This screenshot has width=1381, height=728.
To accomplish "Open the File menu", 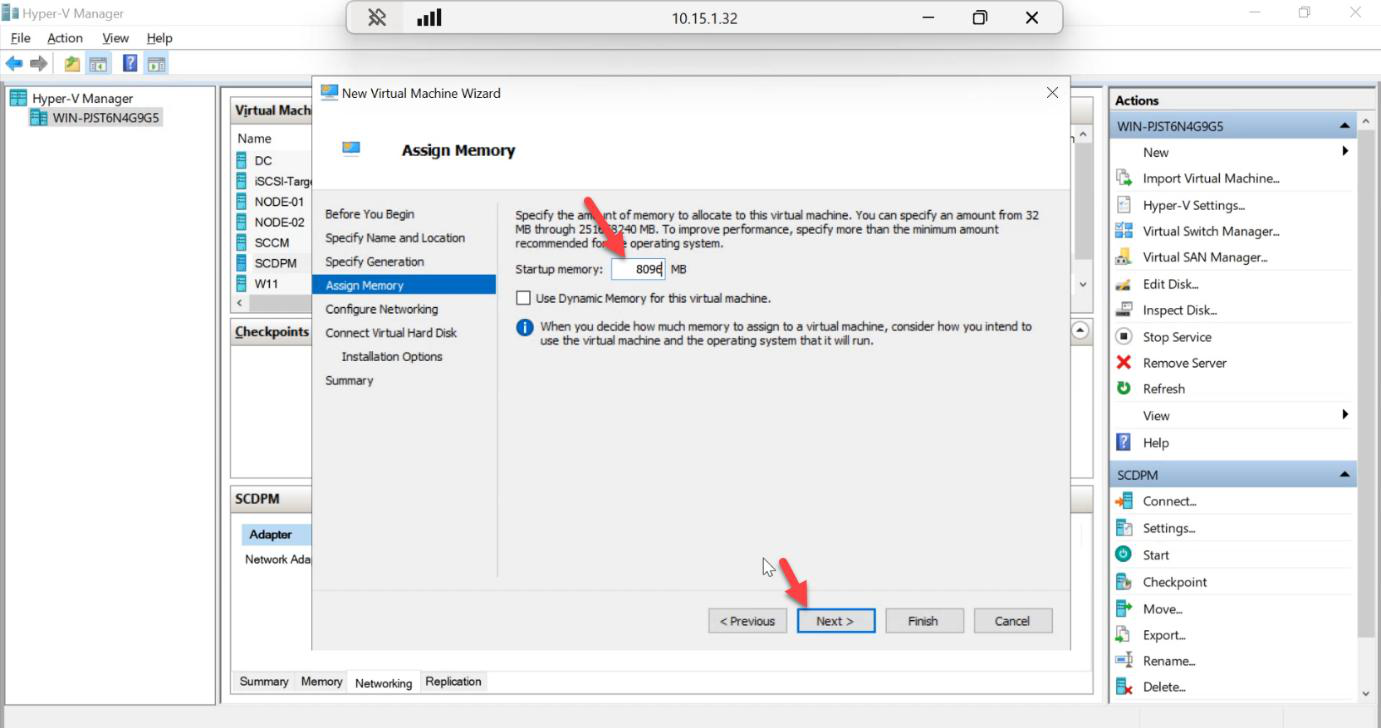I will (x=20, y=38).
